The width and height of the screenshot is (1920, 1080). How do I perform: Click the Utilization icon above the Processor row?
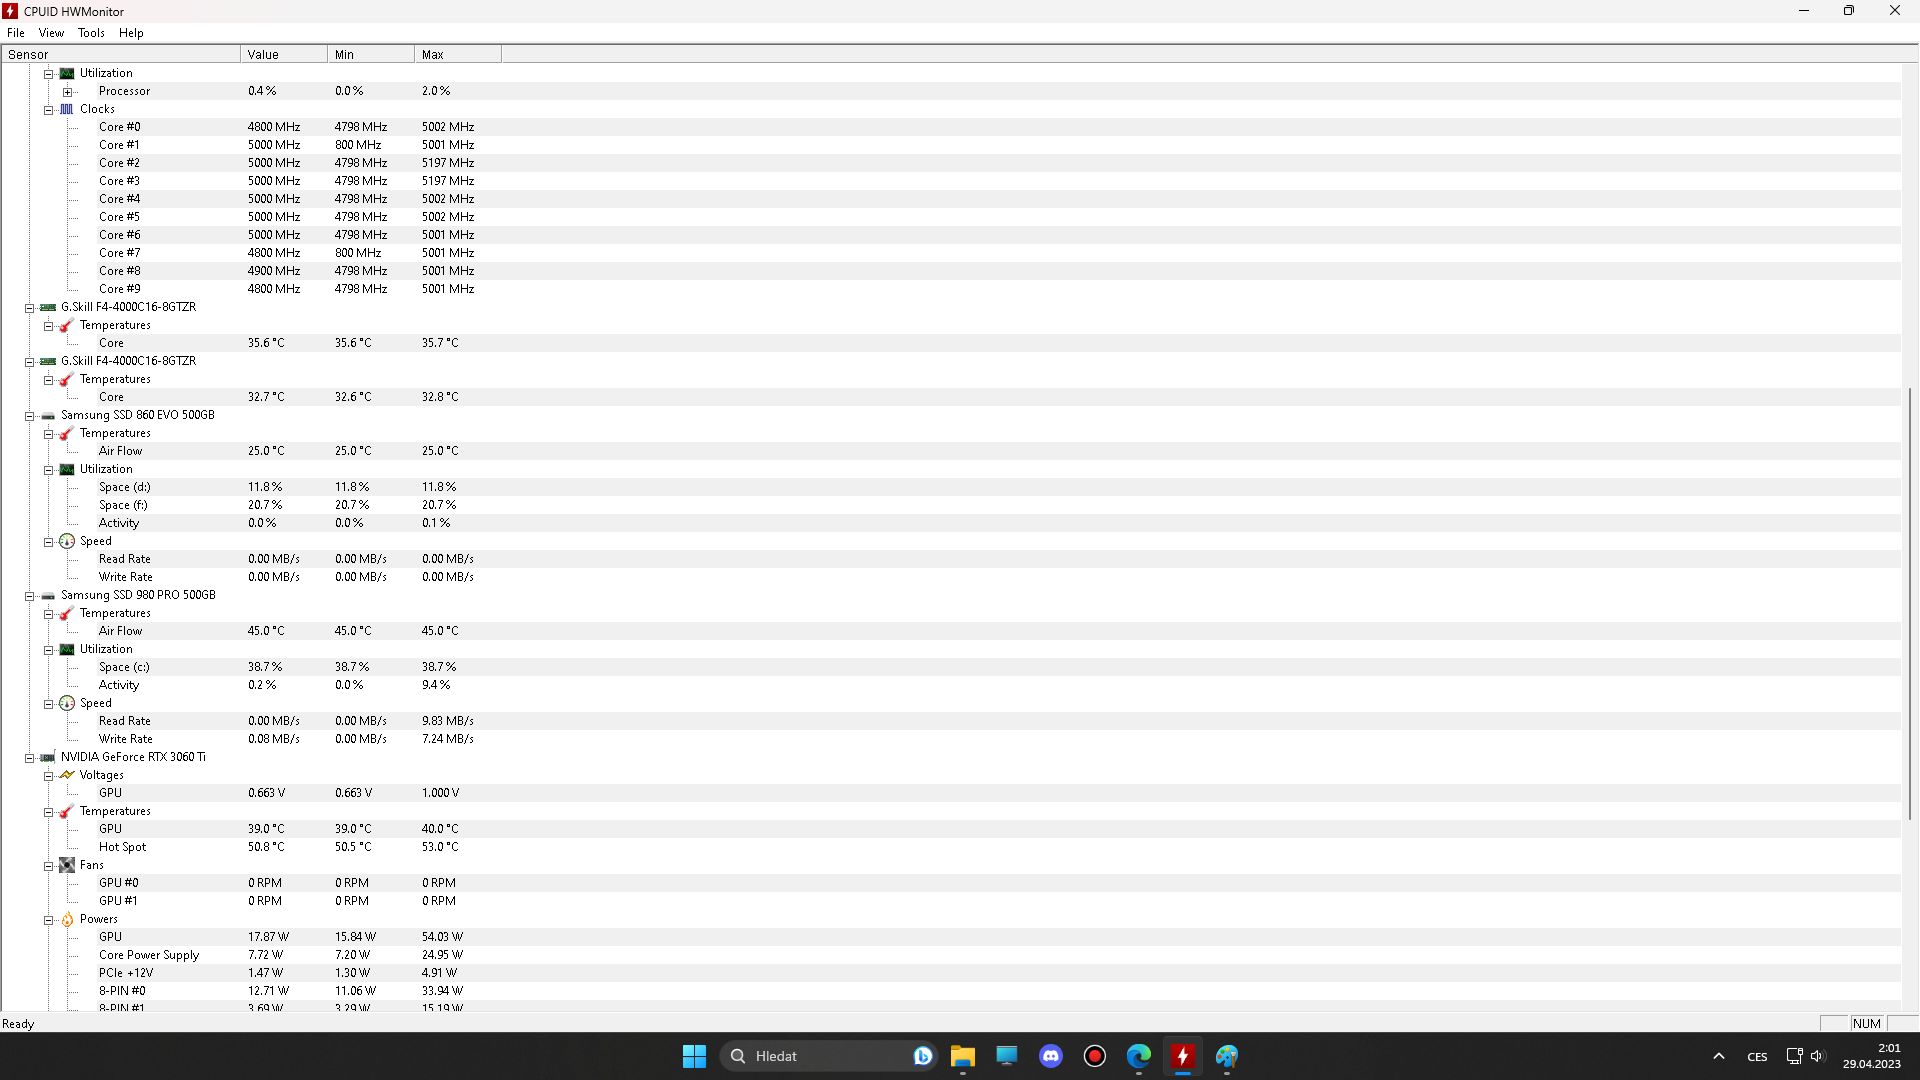pyautogui.click(x=67, y=73)
